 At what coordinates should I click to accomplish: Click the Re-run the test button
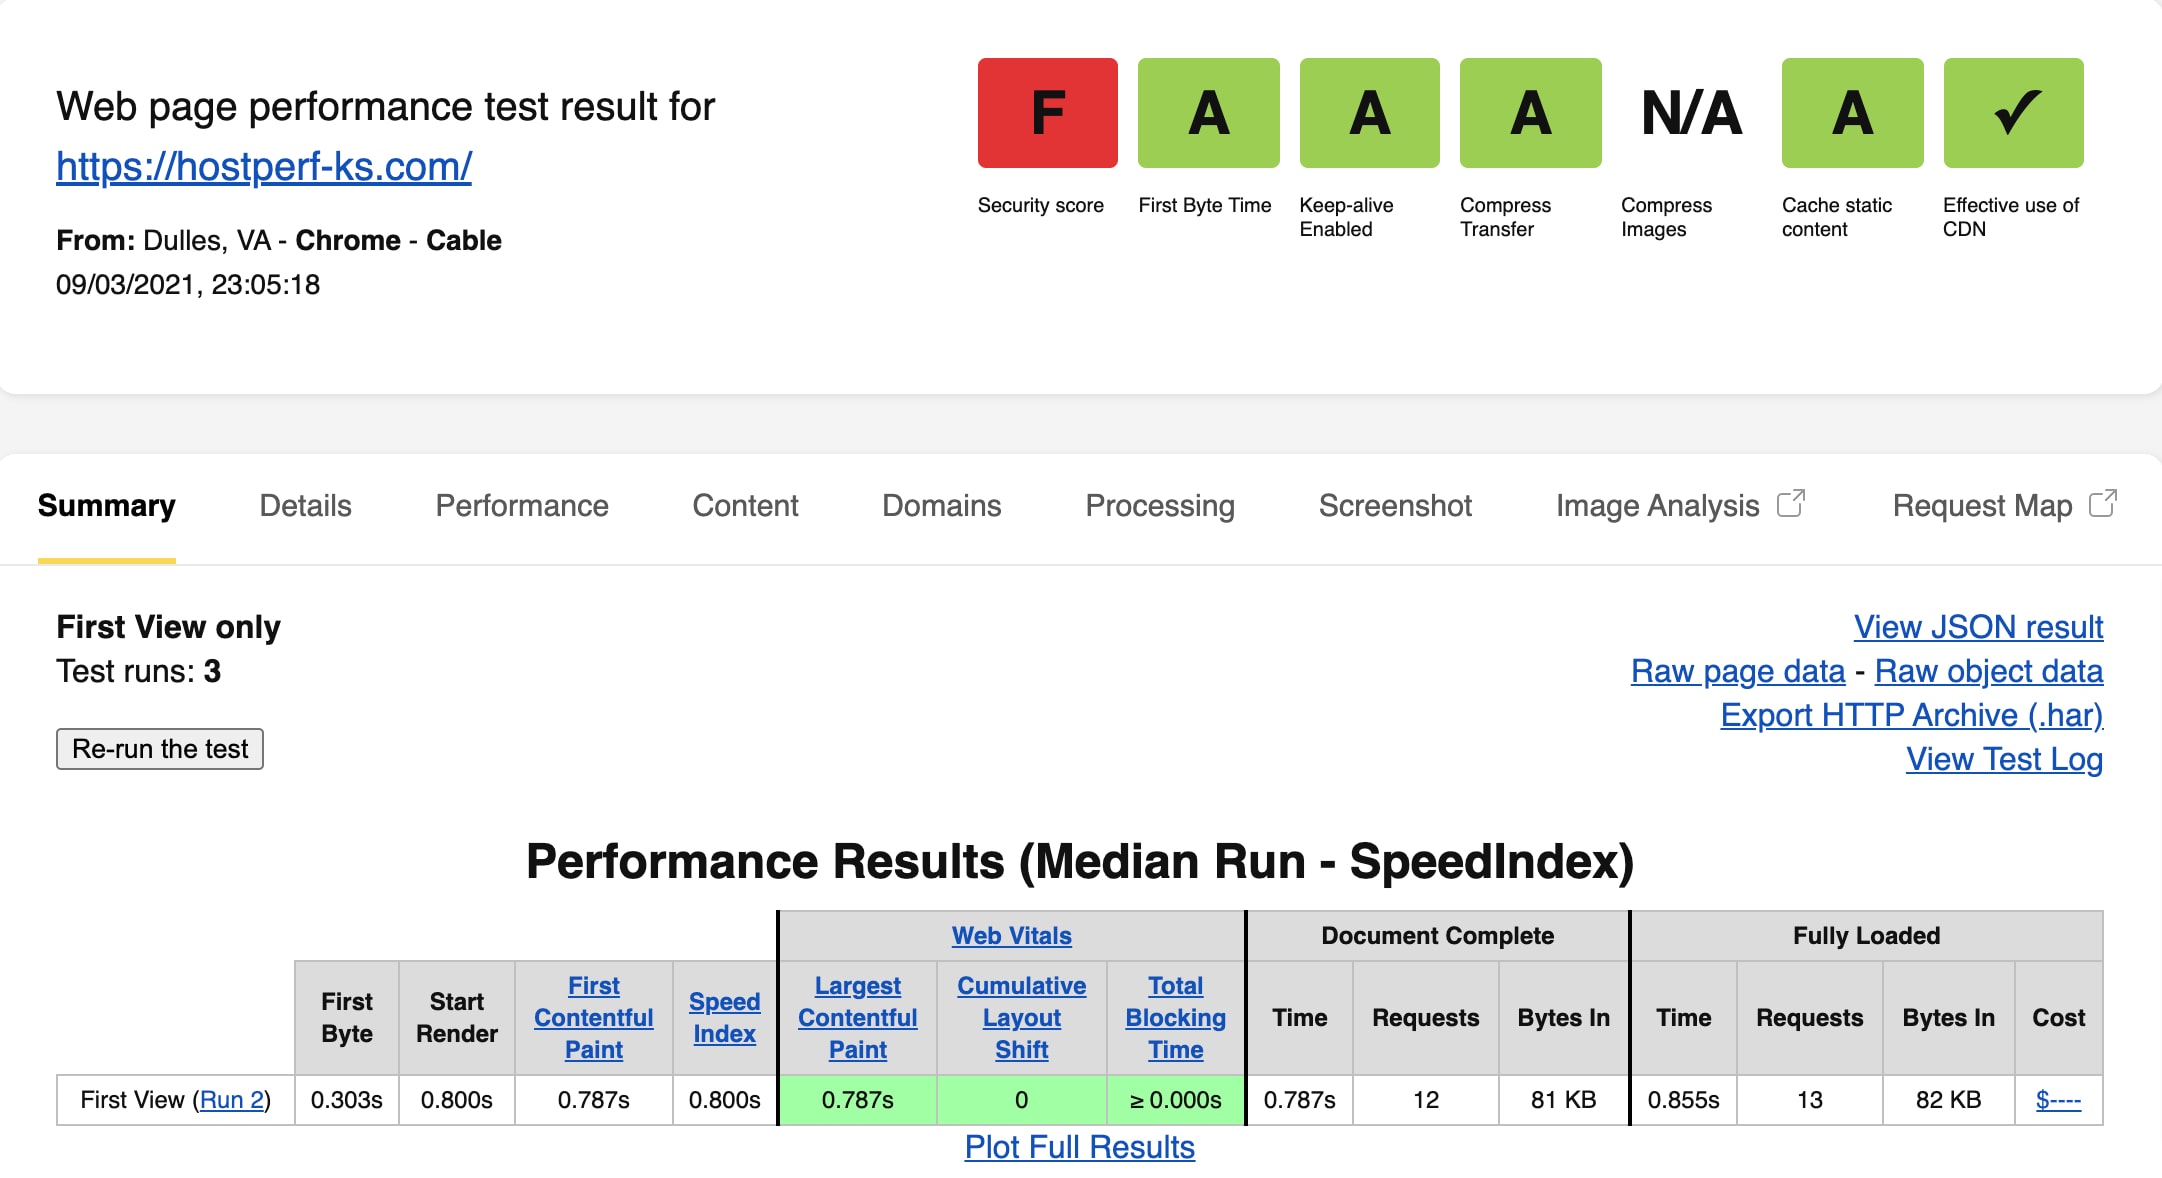(160, 749)
